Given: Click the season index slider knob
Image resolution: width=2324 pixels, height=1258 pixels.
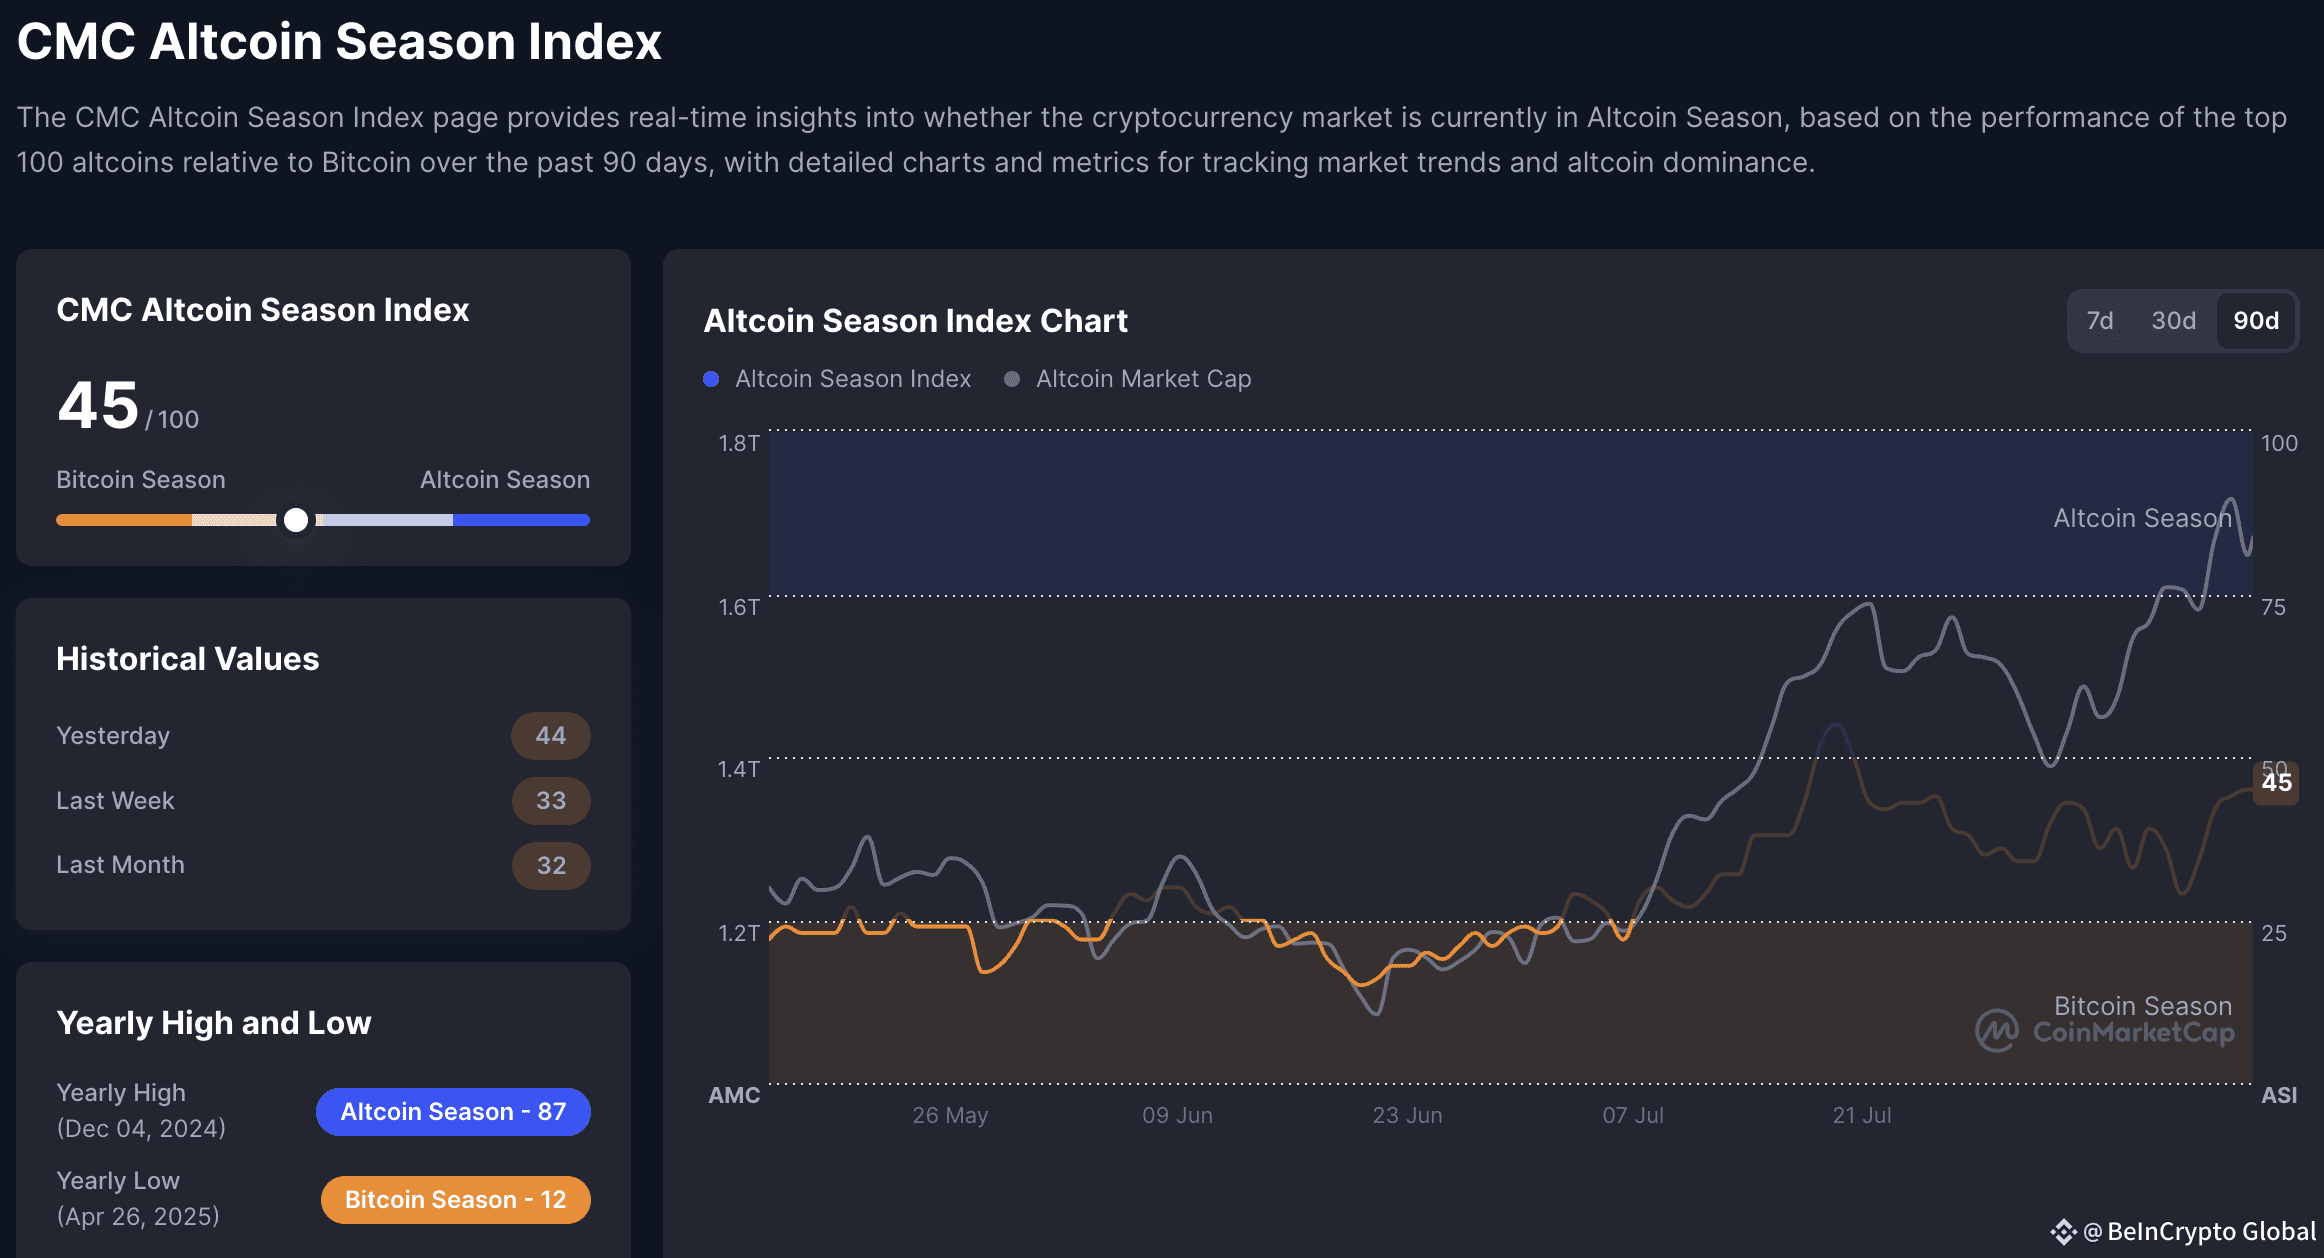Looking at the screenshot, I should click(x=296, y=520).
